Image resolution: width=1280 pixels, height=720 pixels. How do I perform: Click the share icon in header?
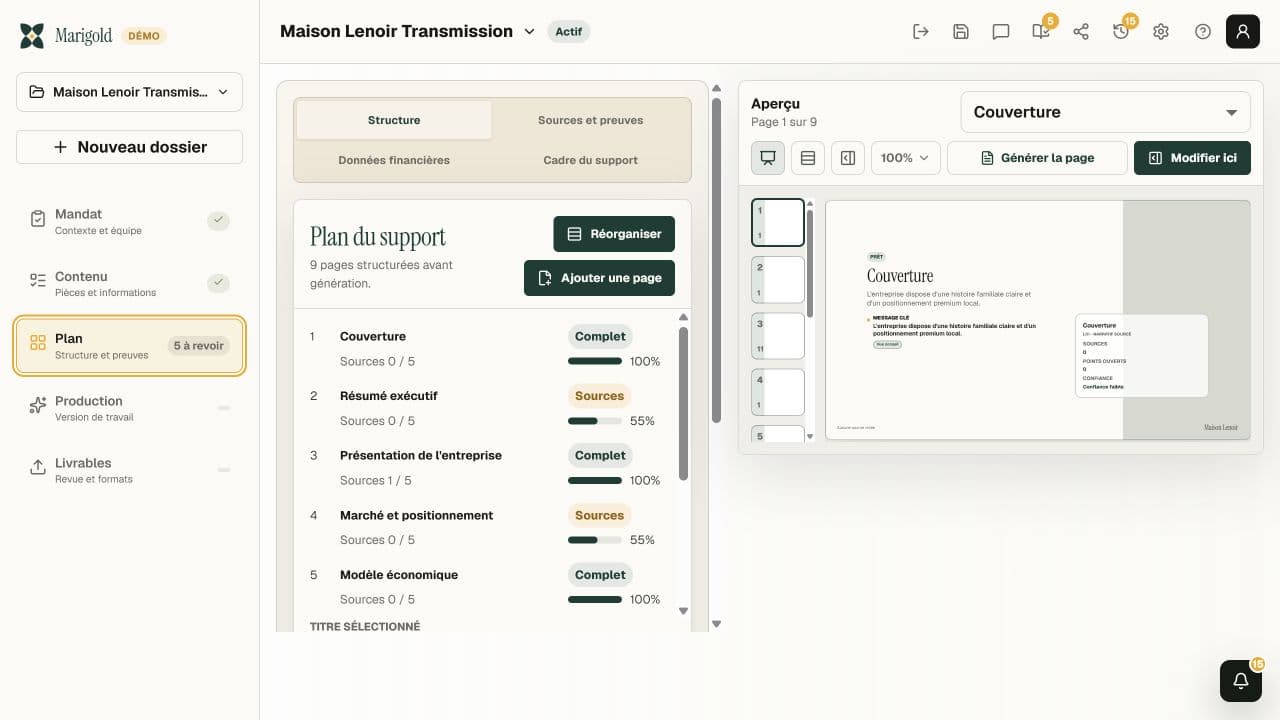pyautogui.click(x=1081, y=31)
